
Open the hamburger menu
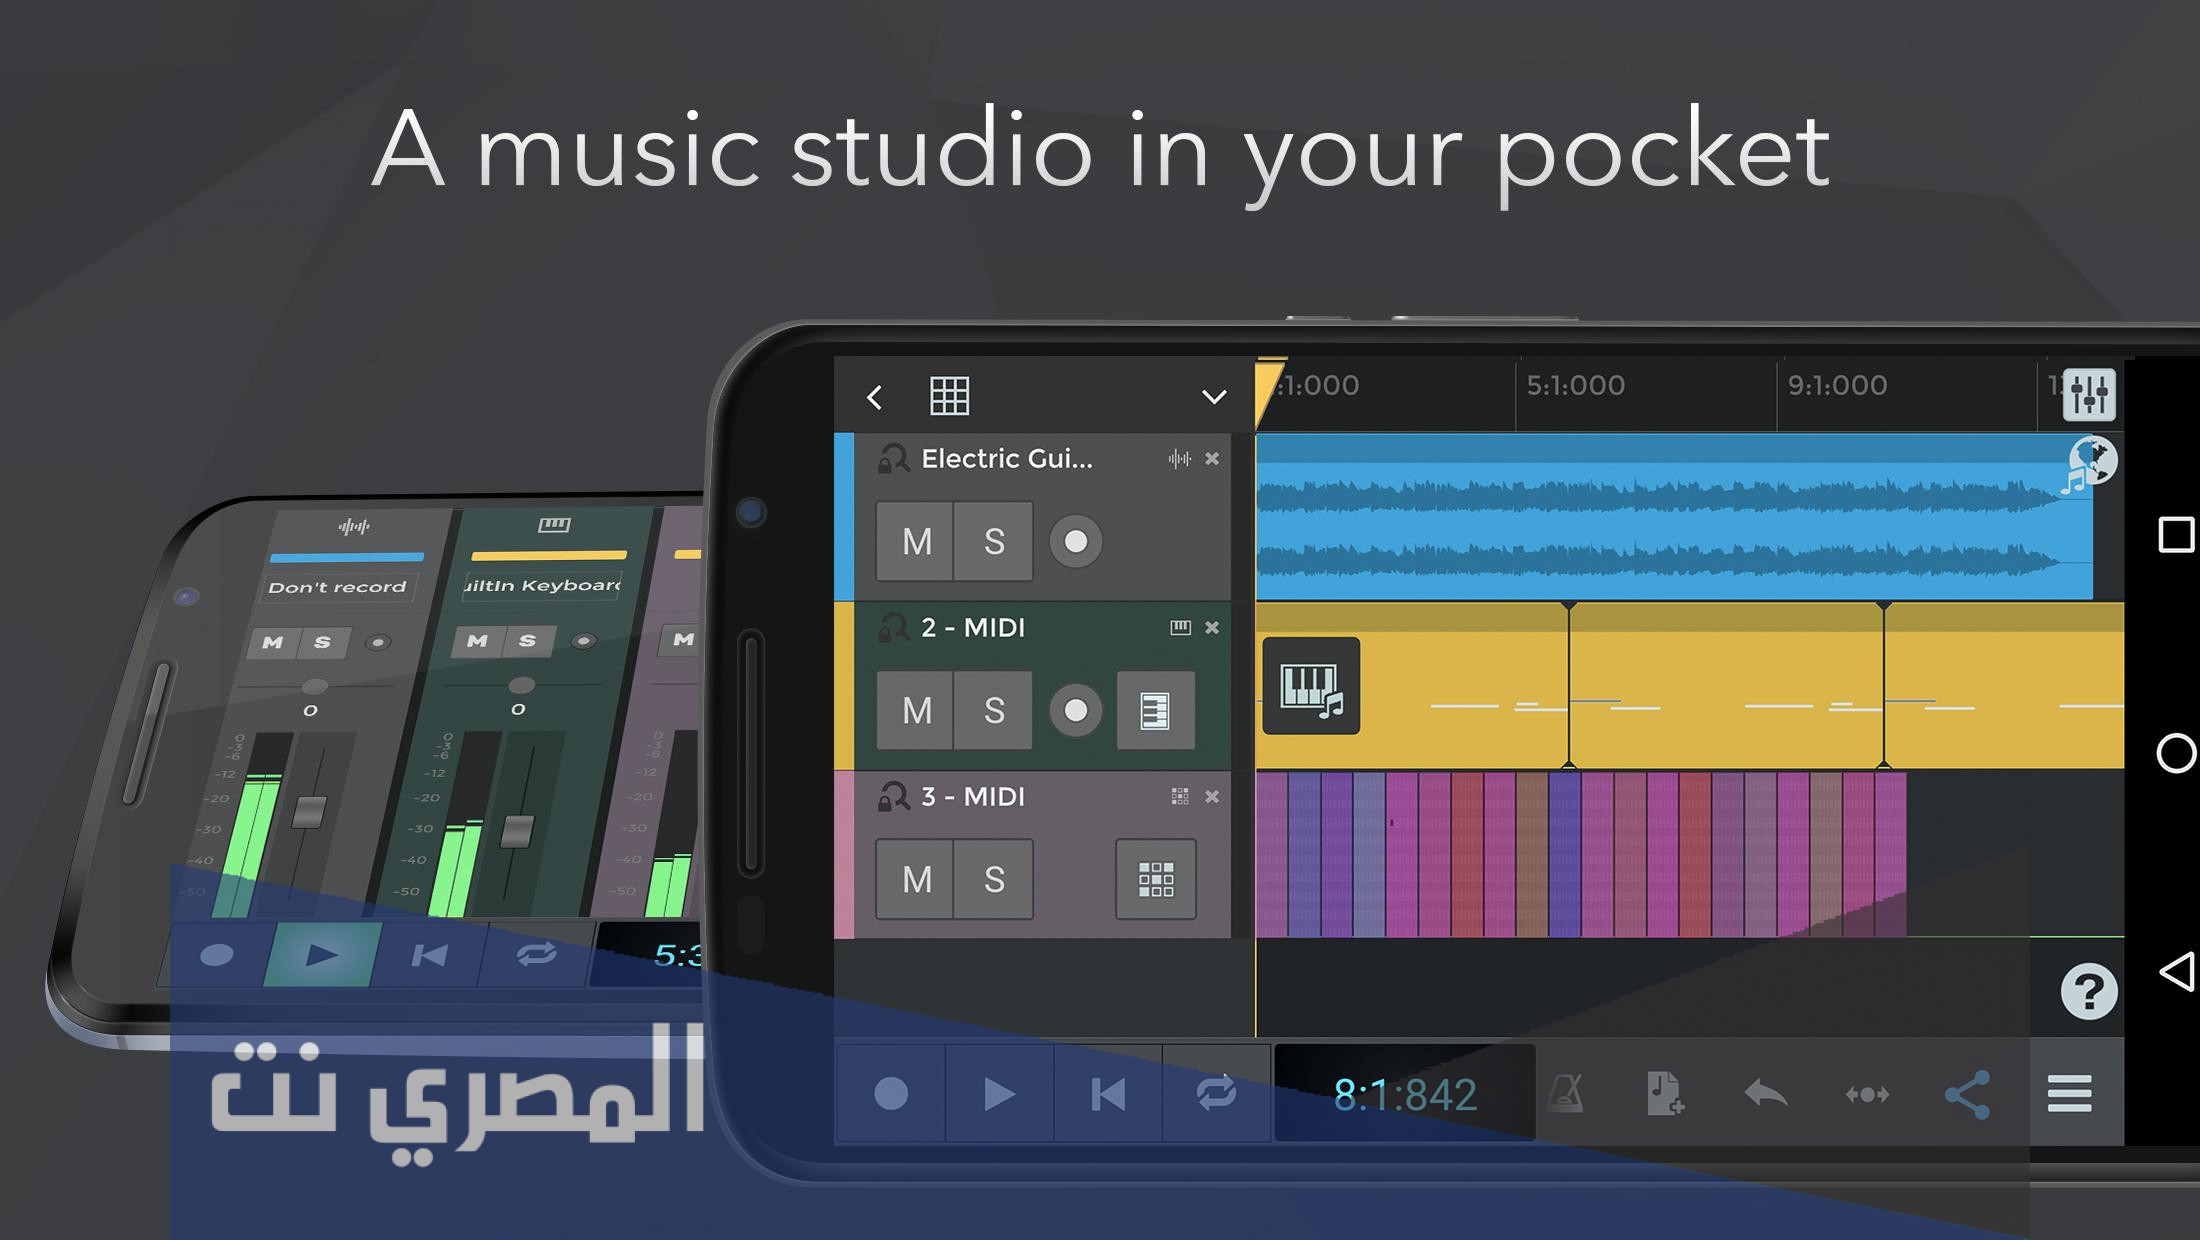click(2069, 1094)
